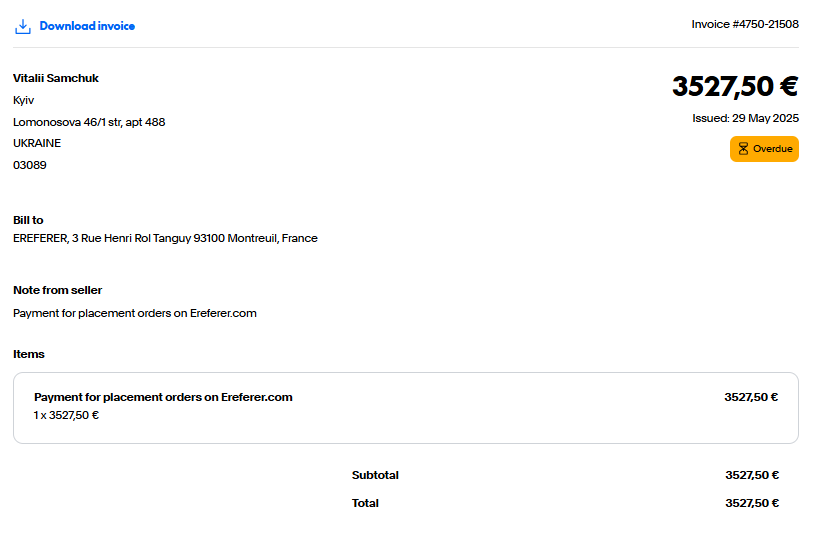The image size is (814, 538).
Task: Click the item price on the right
Action: tap(751, 397)
